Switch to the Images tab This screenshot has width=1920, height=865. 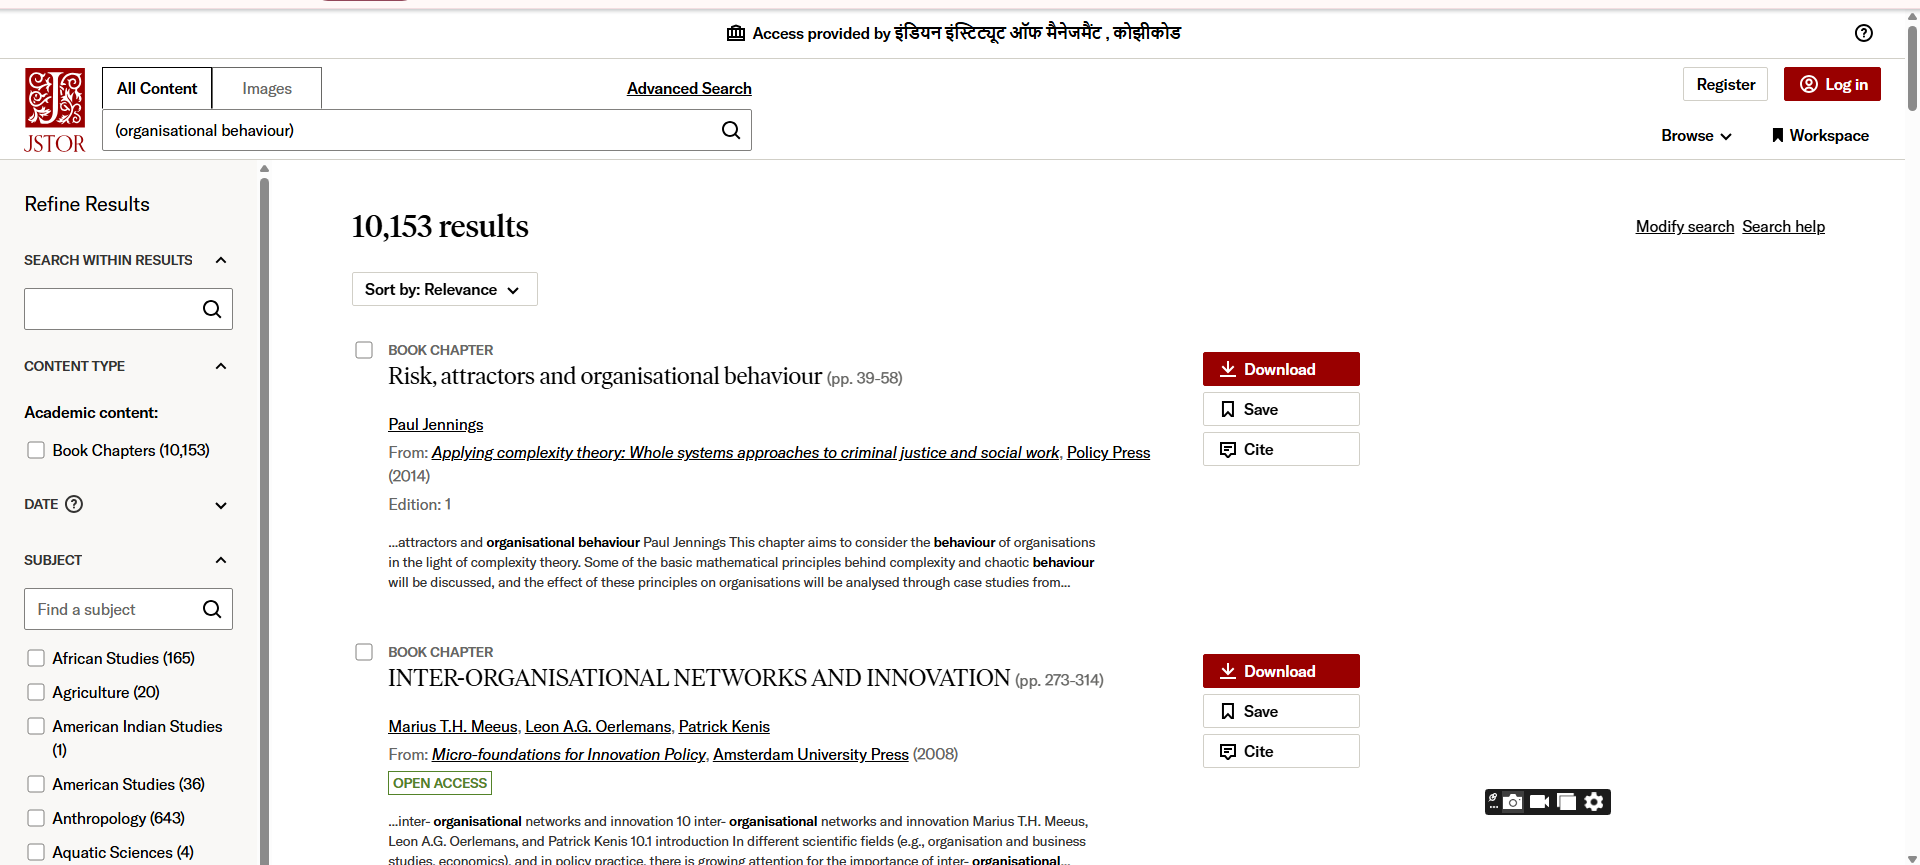point(267,88)
